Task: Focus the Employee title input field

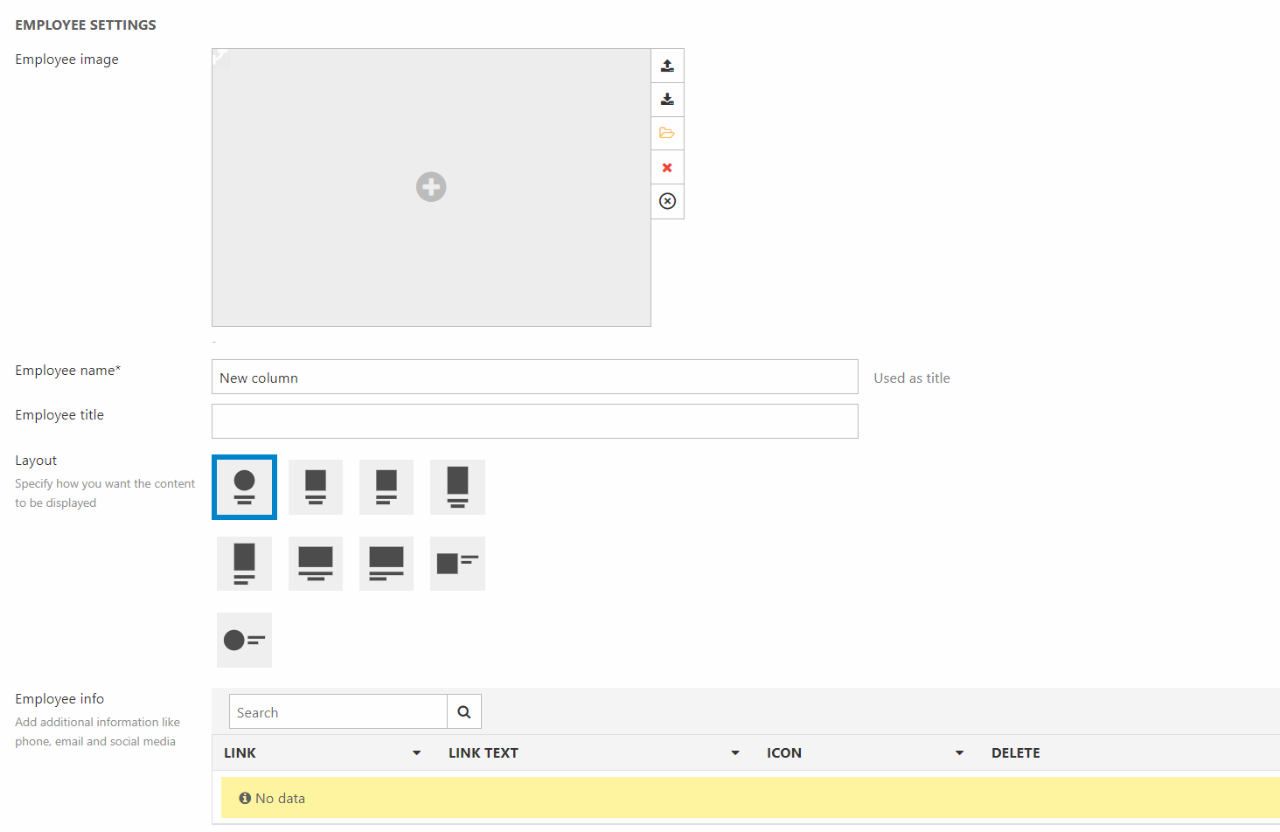Action: tap(534, 421)
